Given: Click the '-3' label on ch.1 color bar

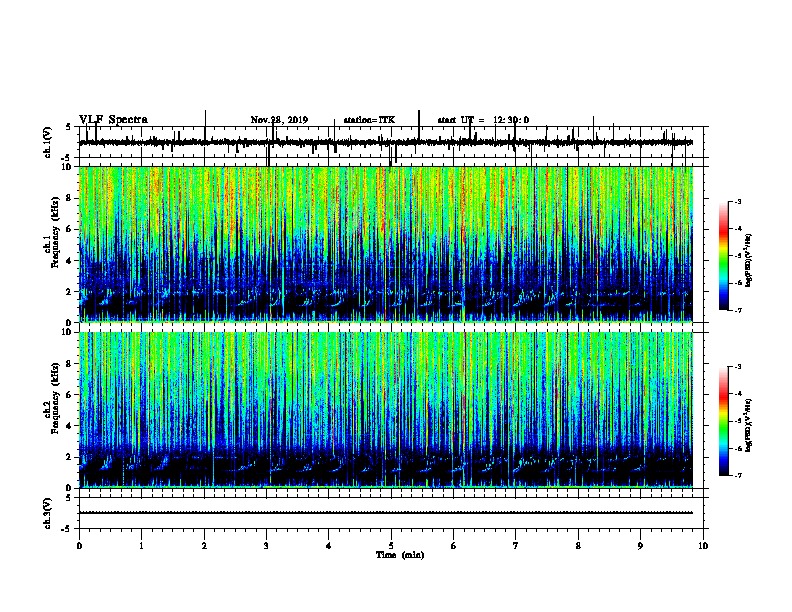Looking at the screenshot, I should coord(737,201).
